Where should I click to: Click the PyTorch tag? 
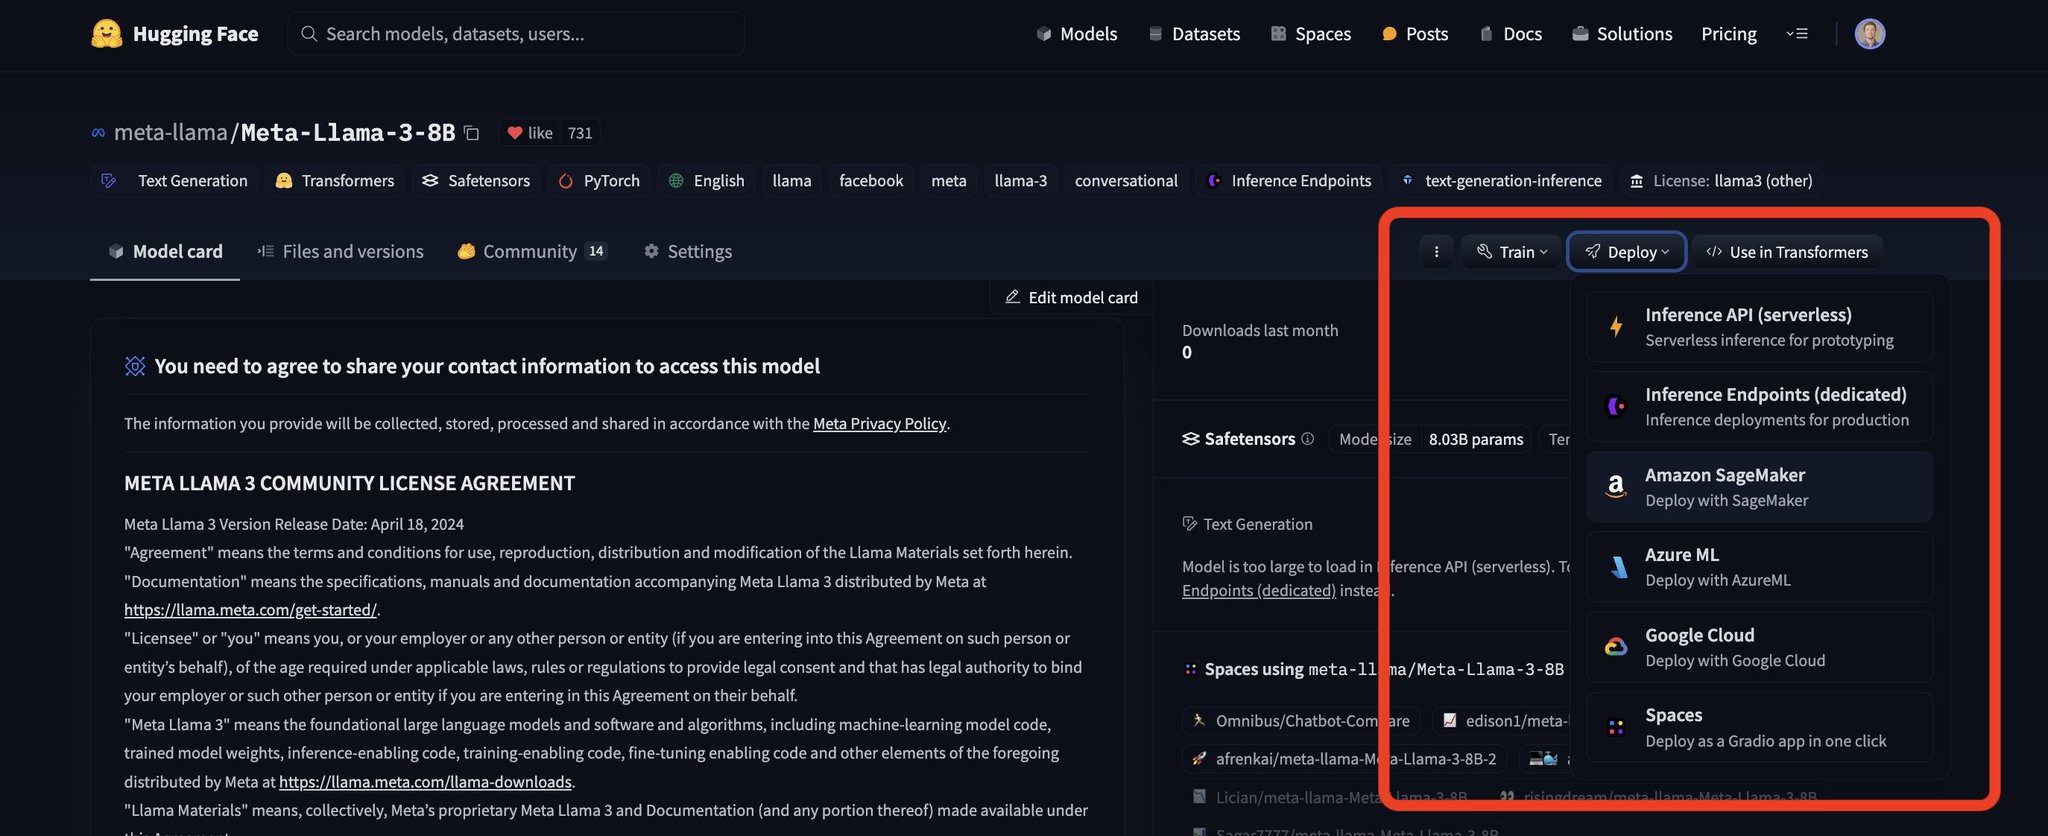click(599, 181)
